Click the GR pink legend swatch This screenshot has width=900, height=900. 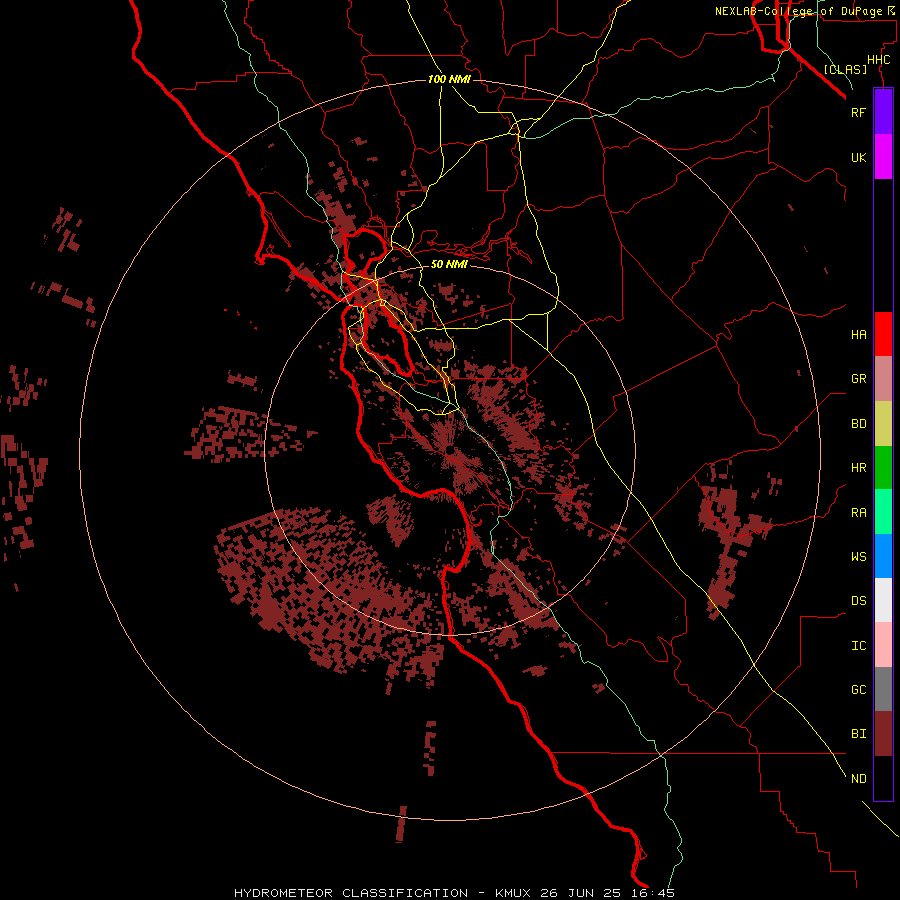(x=883, y=379)
